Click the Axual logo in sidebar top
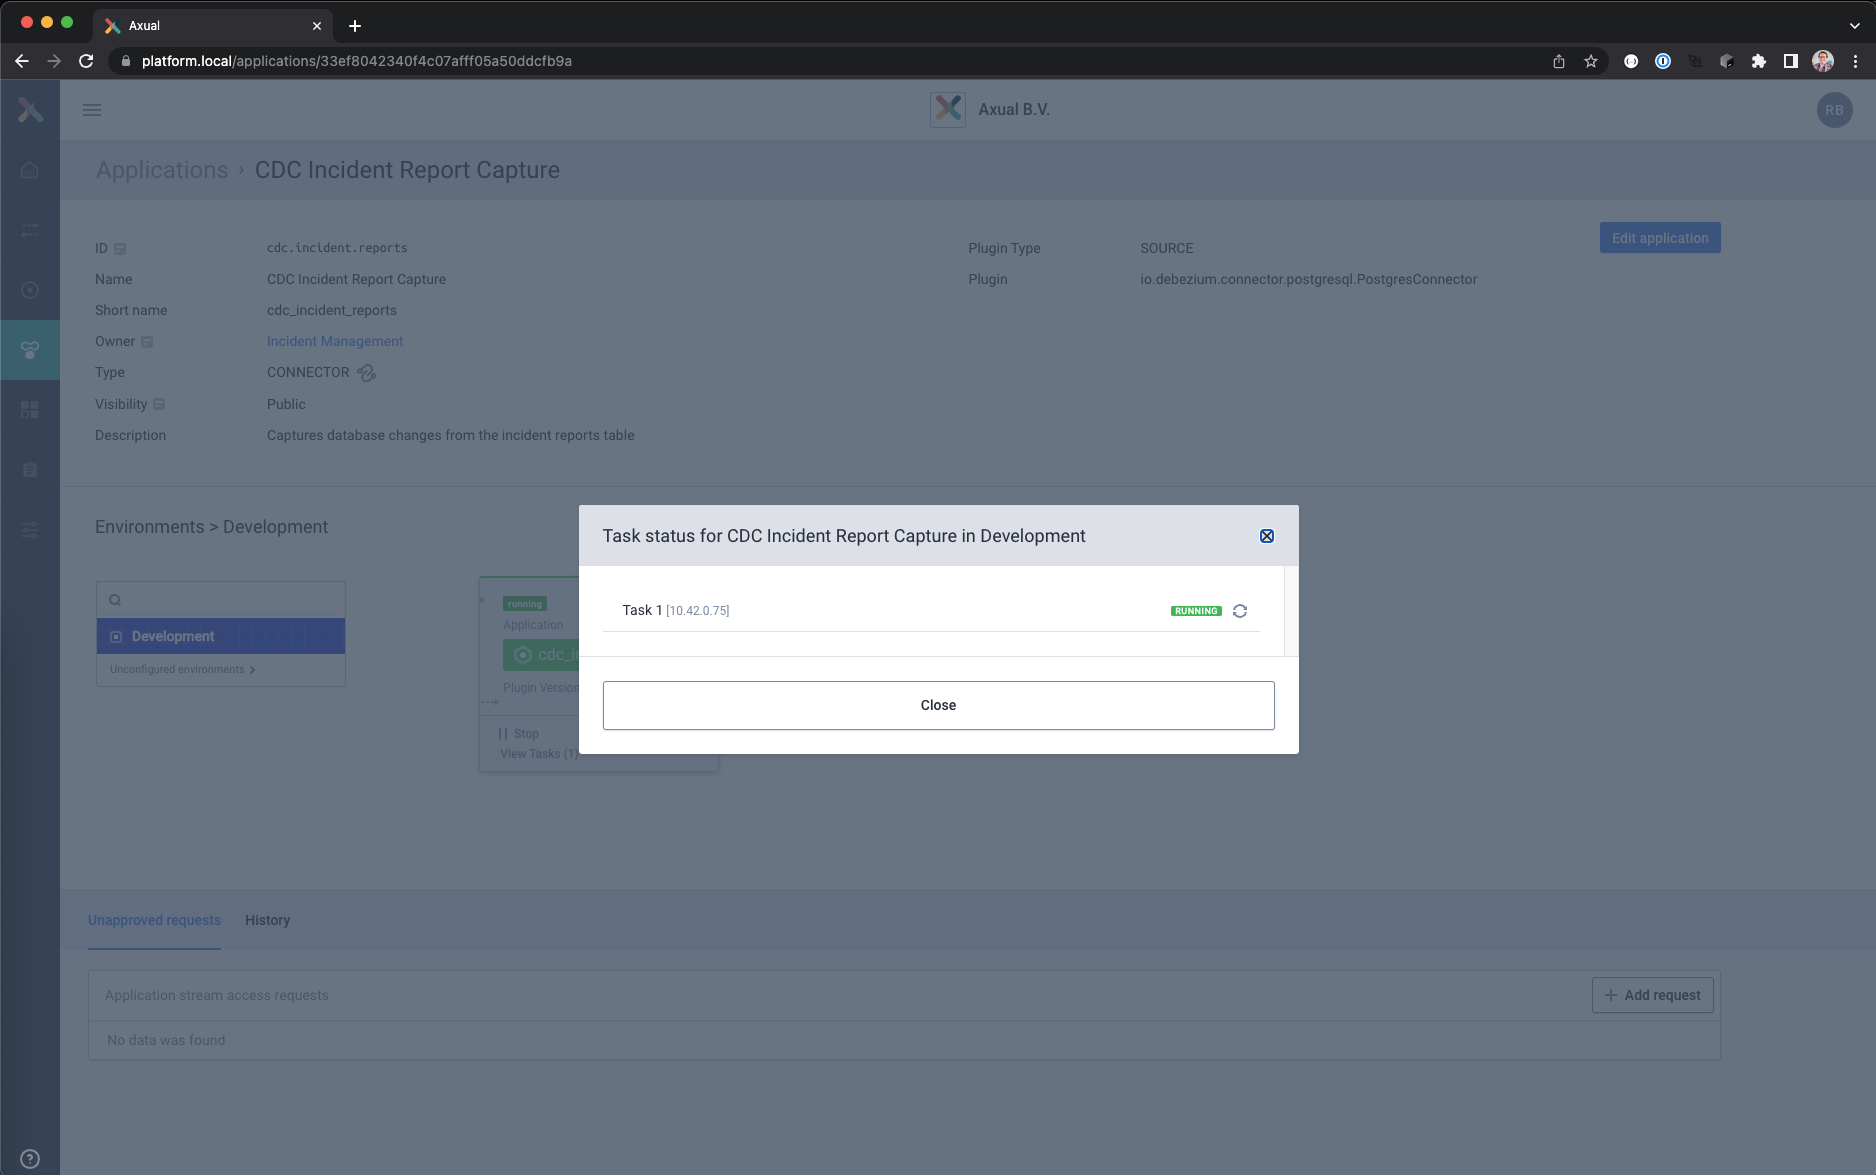 coord(30,110)
